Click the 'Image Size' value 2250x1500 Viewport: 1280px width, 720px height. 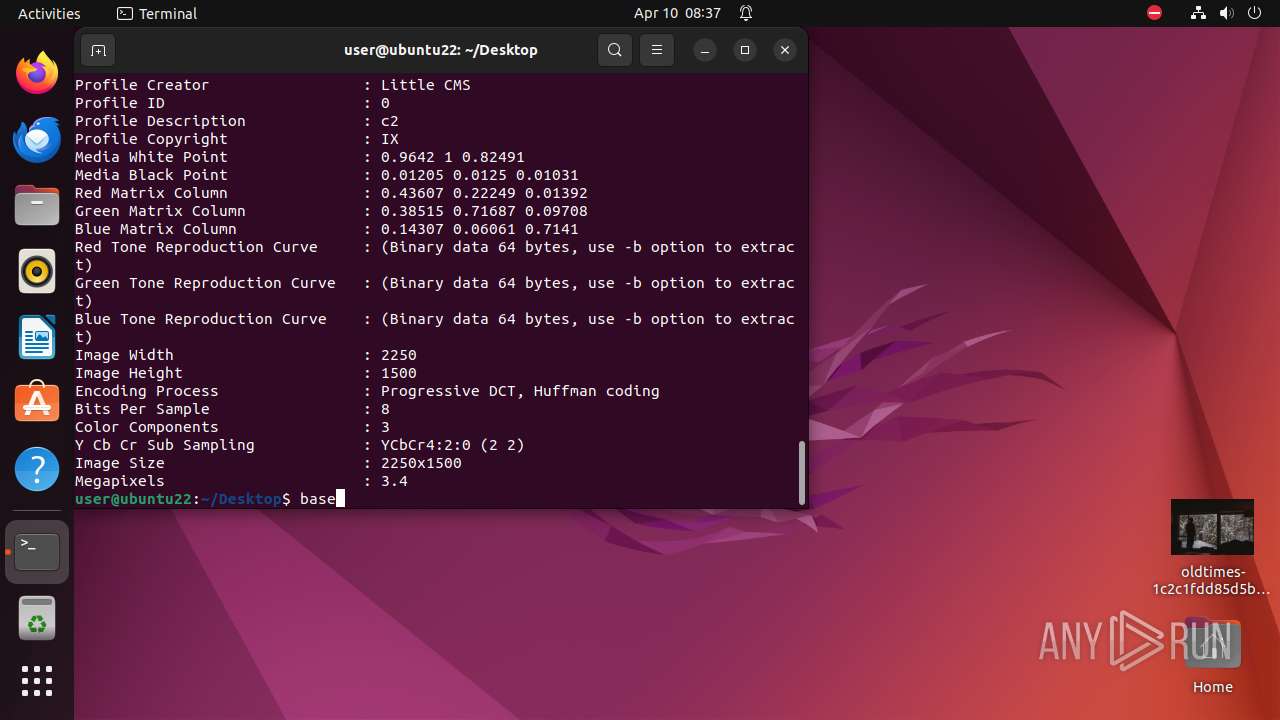(421, 463)
